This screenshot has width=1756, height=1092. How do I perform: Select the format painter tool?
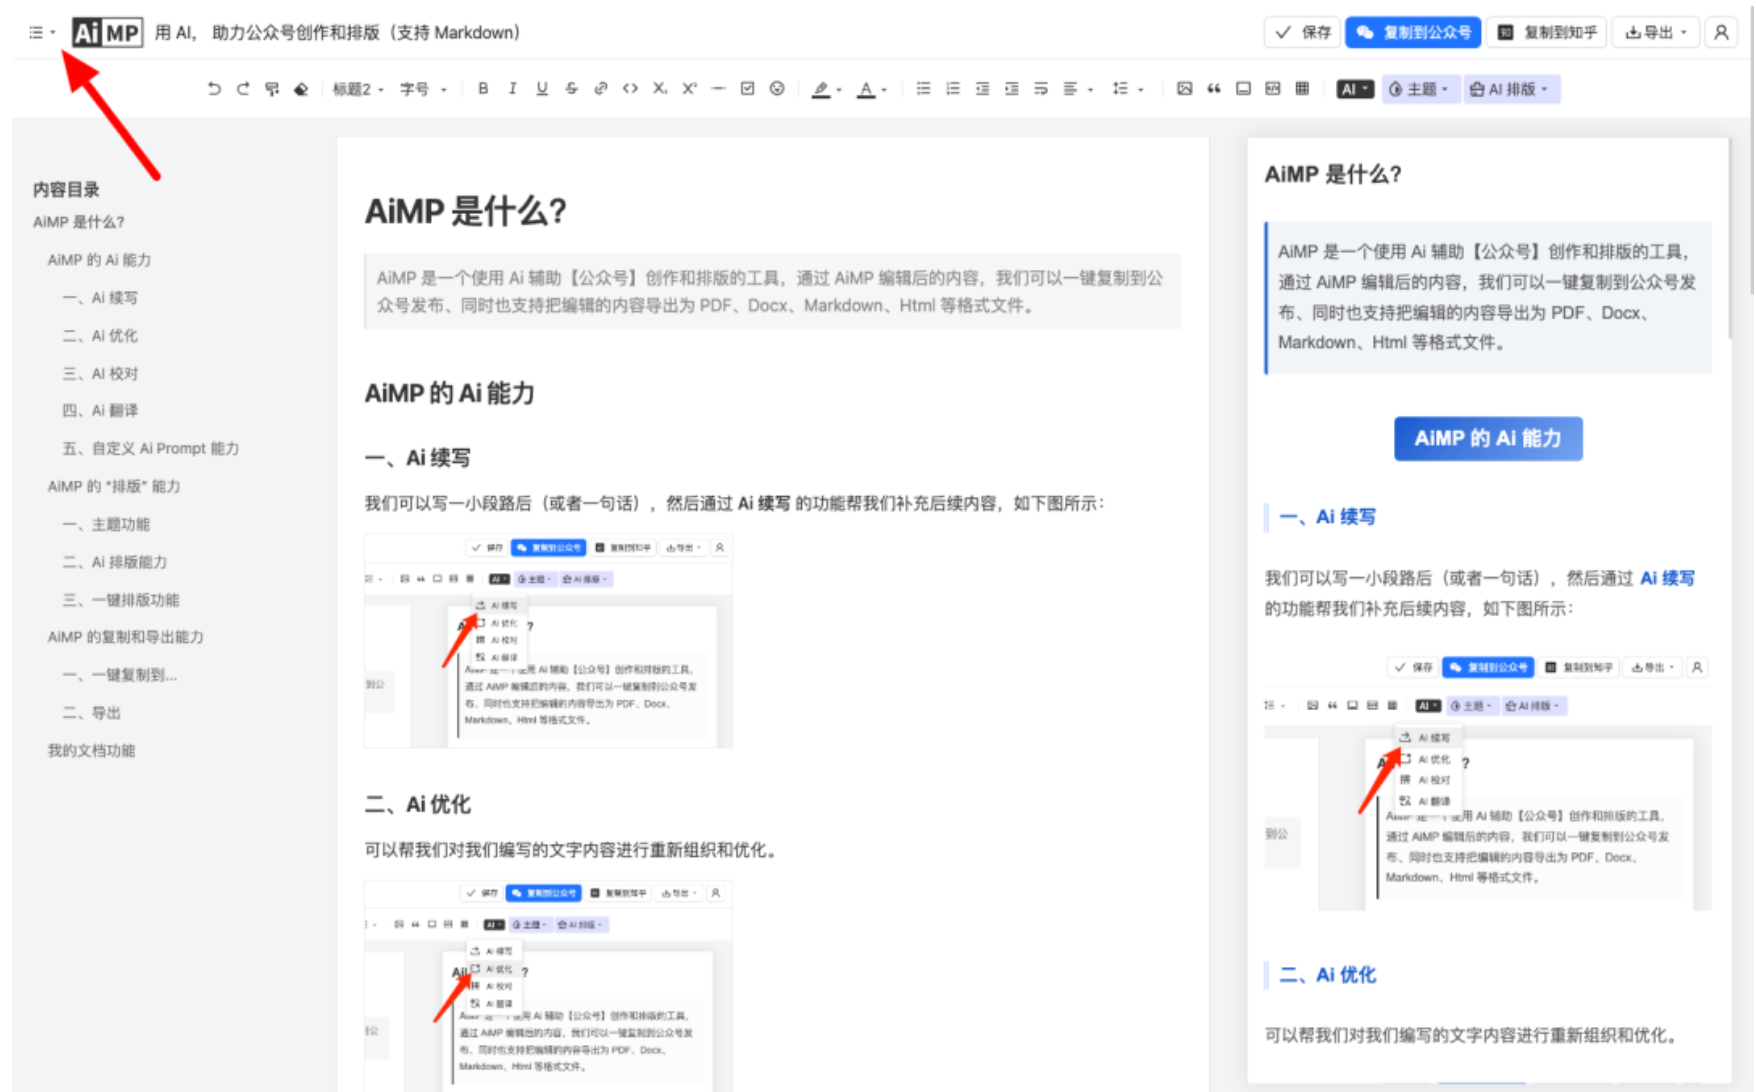tap(272, 89)
